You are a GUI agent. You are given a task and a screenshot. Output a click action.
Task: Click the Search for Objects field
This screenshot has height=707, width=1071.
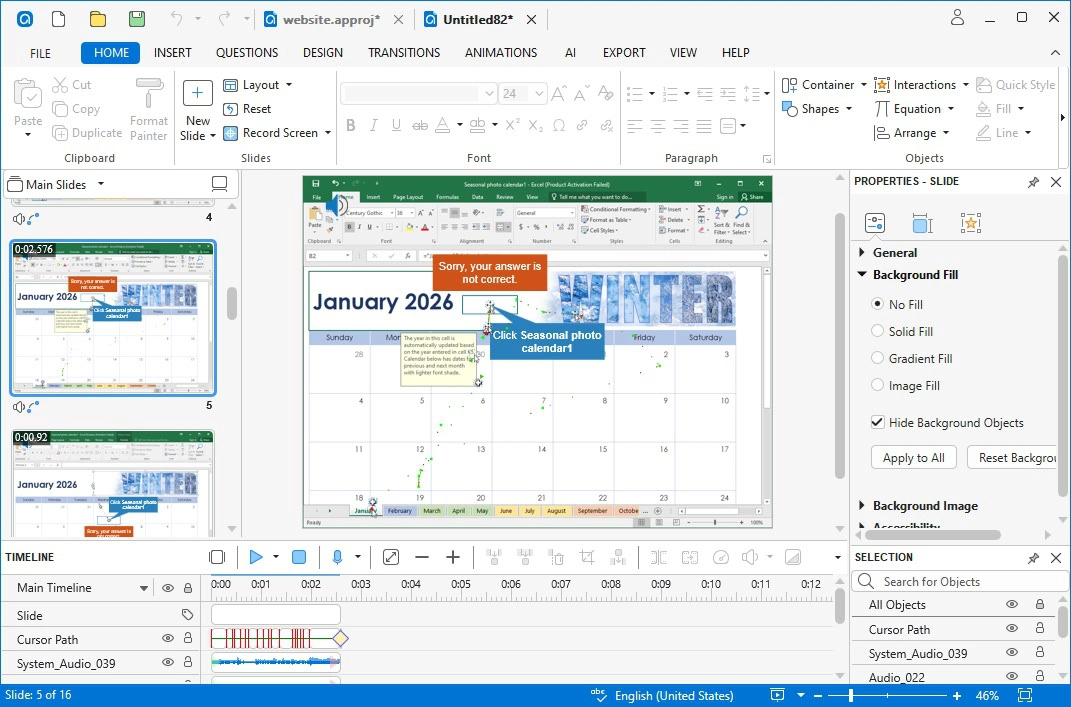pos(950,581)
